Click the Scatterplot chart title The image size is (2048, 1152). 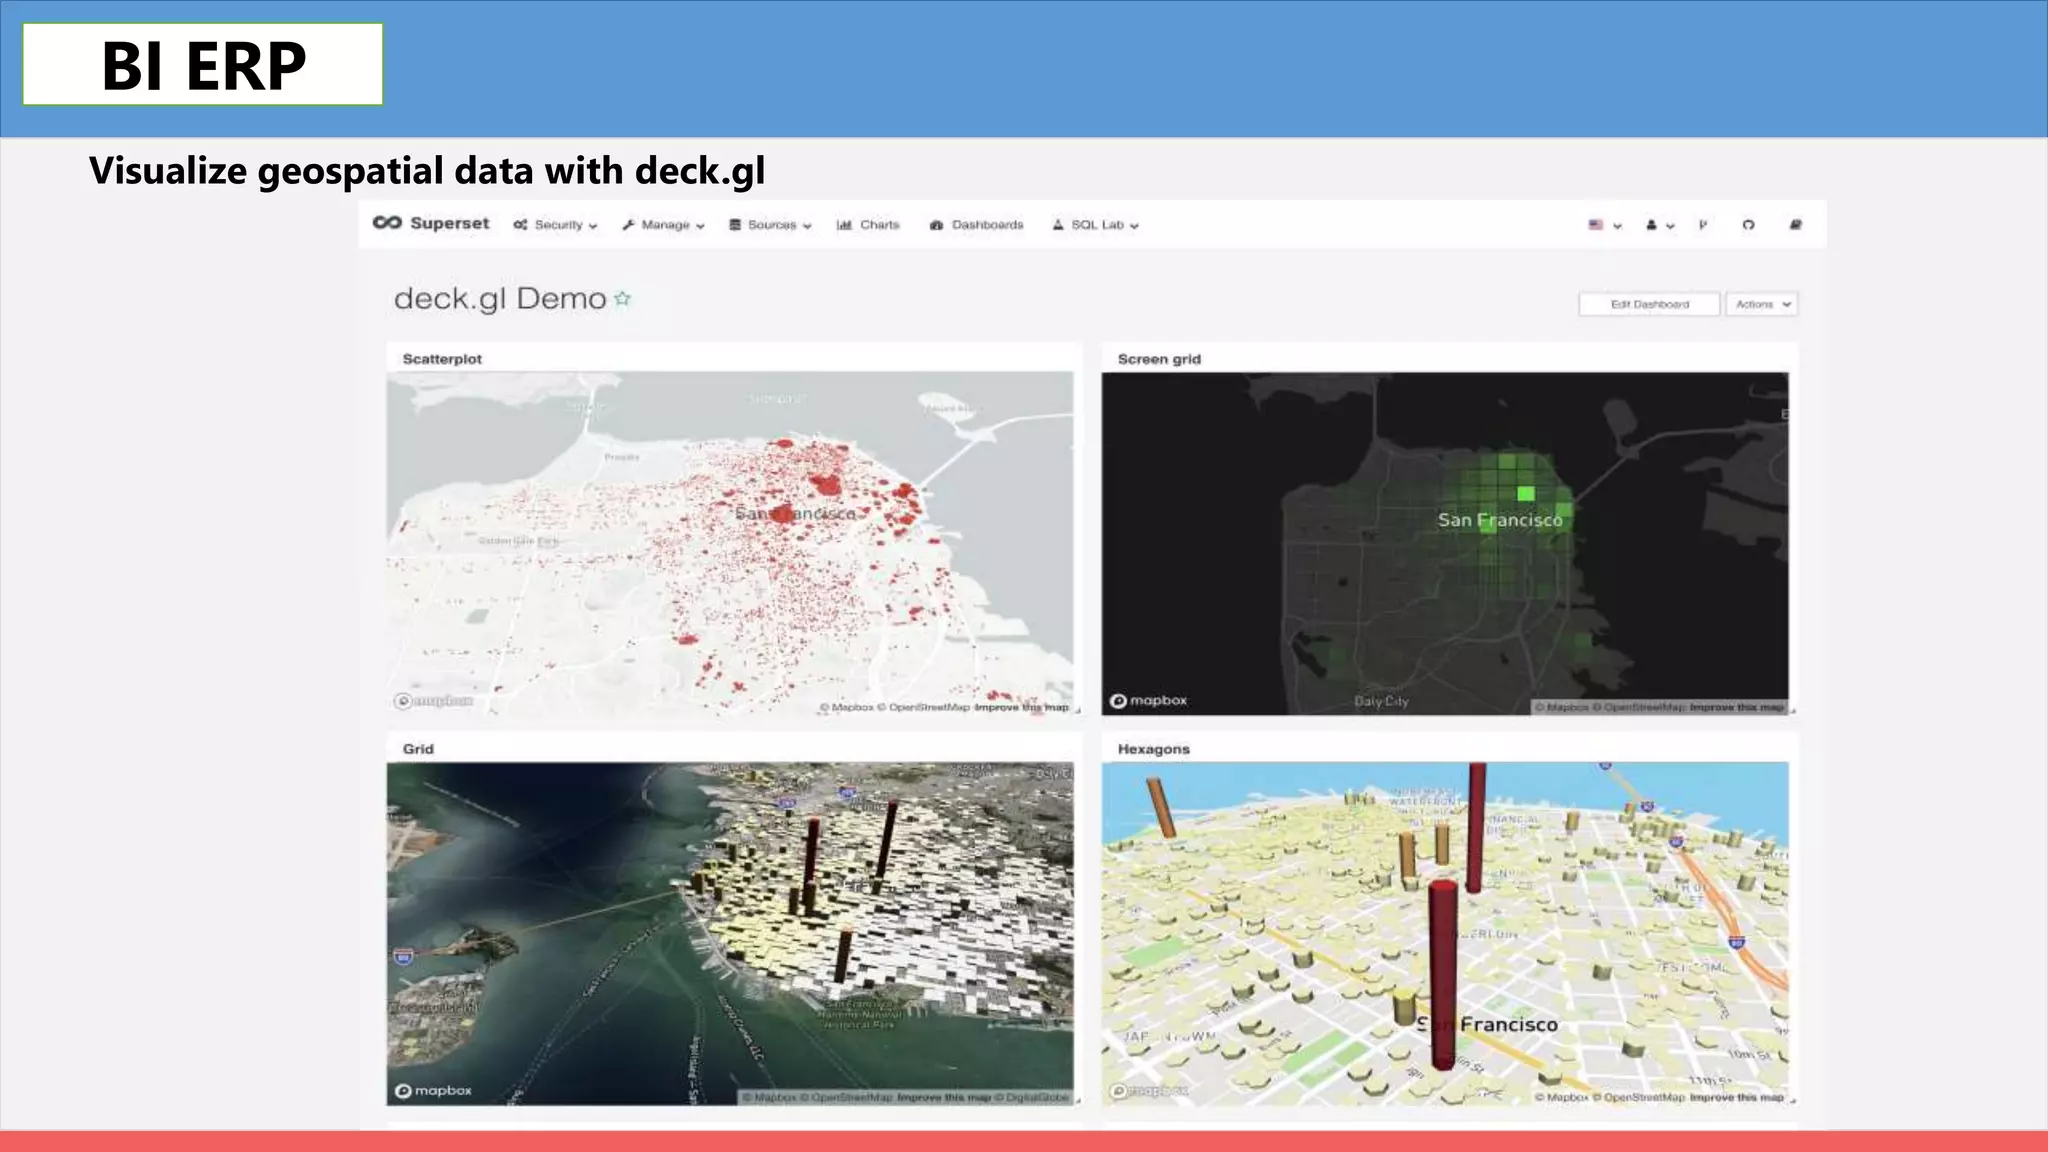tap(442, 359)
